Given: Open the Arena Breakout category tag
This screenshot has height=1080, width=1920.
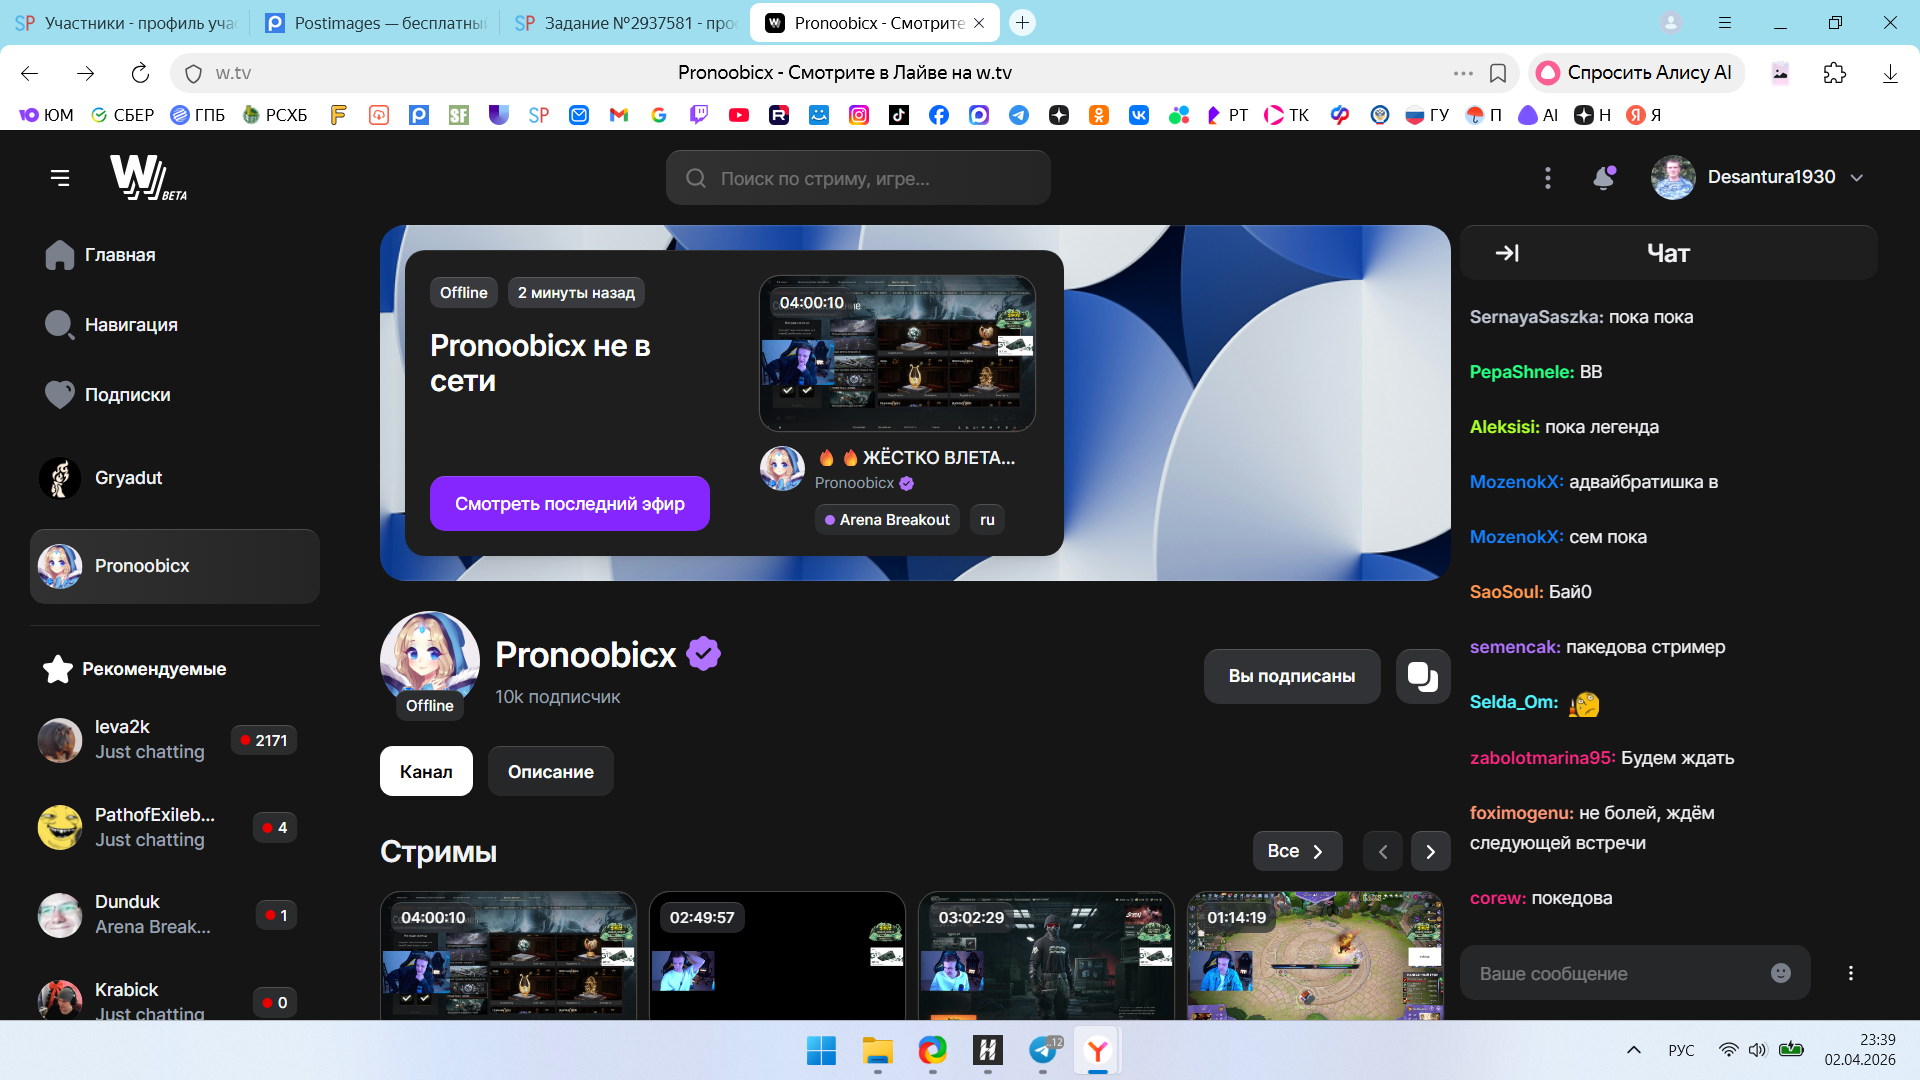Looking at the screenshot, I should 887,520.
